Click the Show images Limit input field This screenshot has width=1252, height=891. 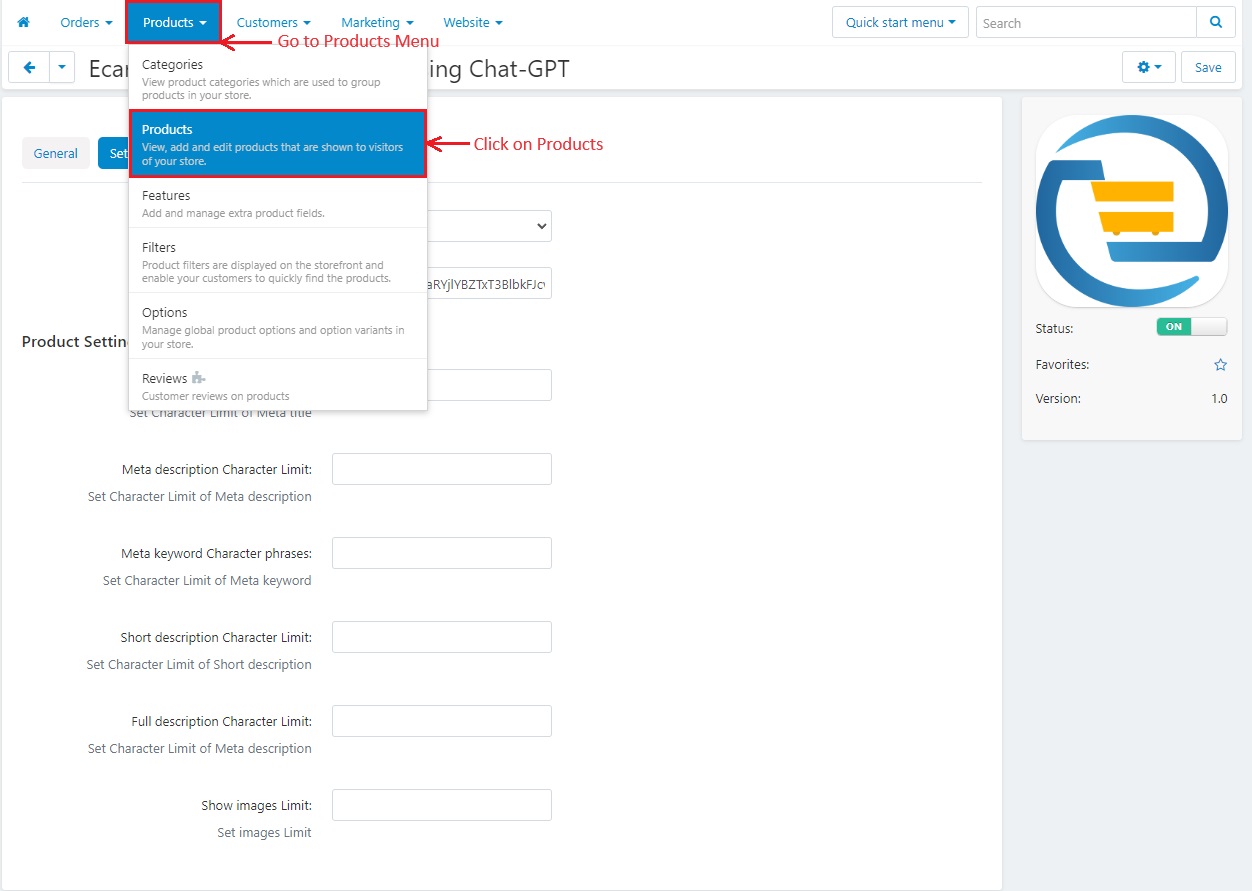442,805
